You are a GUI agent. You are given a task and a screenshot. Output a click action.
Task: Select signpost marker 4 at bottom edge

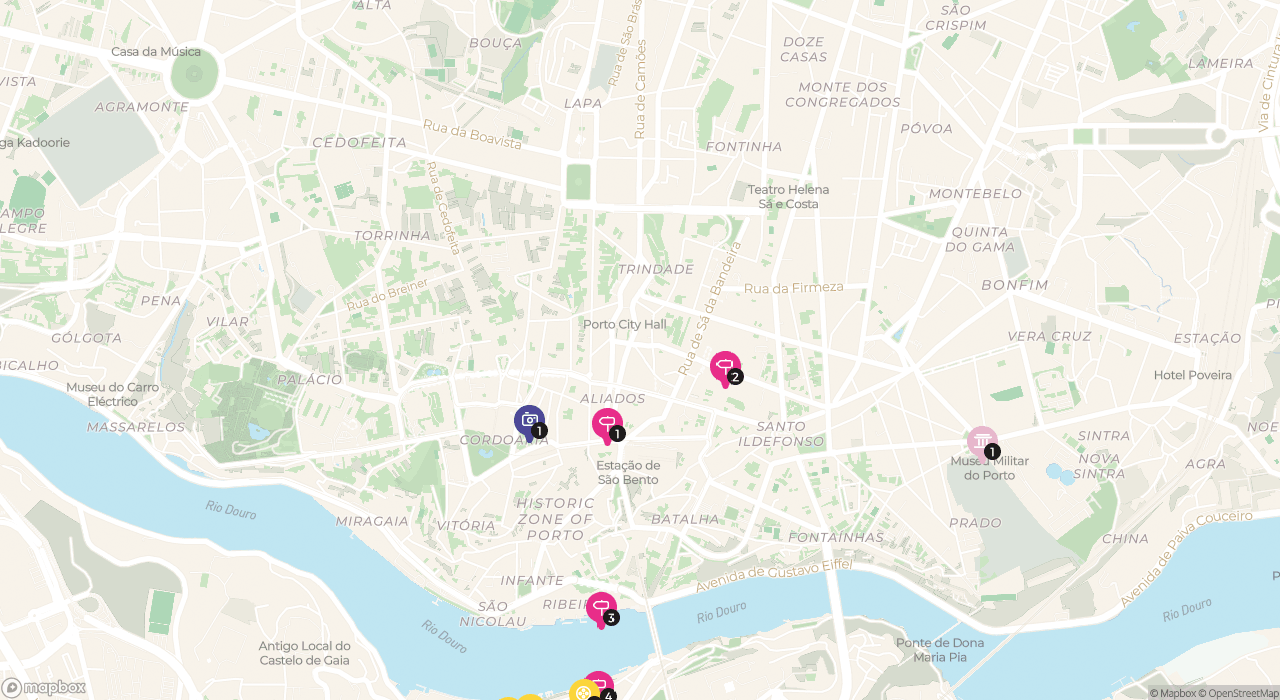click(599, 686)
